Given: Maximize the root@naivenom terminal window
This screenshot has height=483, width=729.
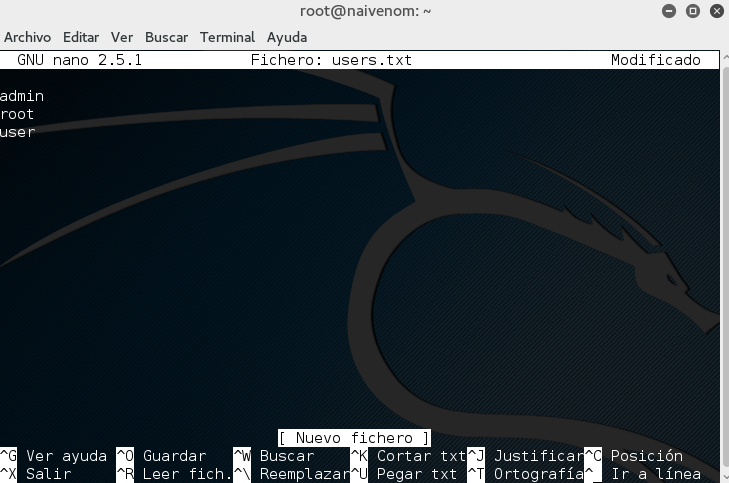Looking at the screenshot, I should pyautogui.click(x=693, y=11).
